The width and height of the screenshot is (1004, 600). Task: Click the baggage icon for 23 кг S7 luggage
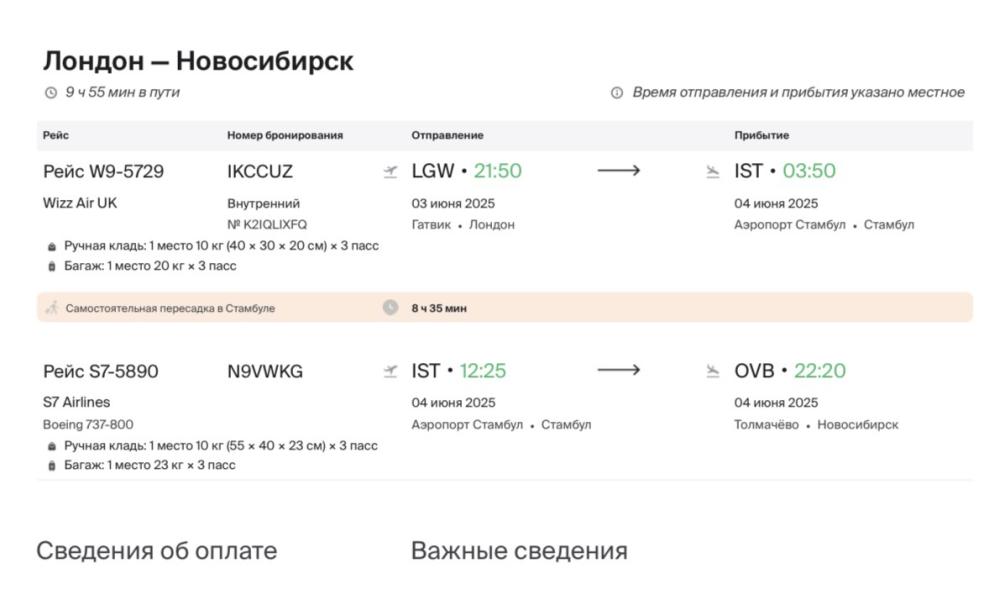pyautogui.click(x=52, y=466)
